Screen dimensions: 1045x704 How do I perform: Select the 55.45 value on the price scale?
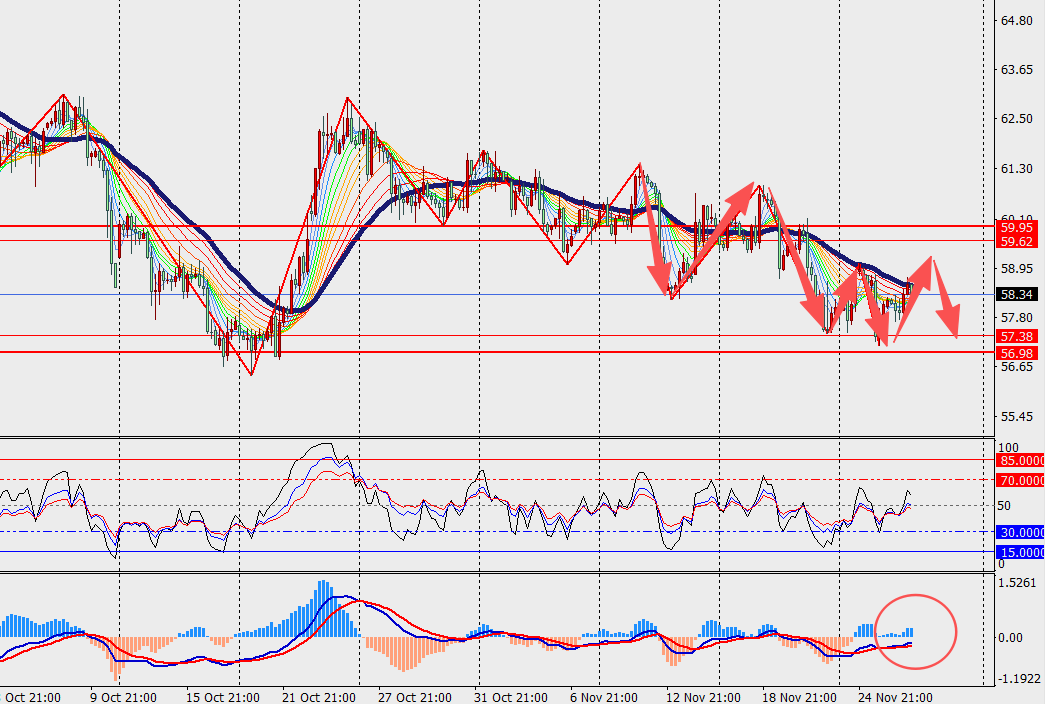point(1016,417)
